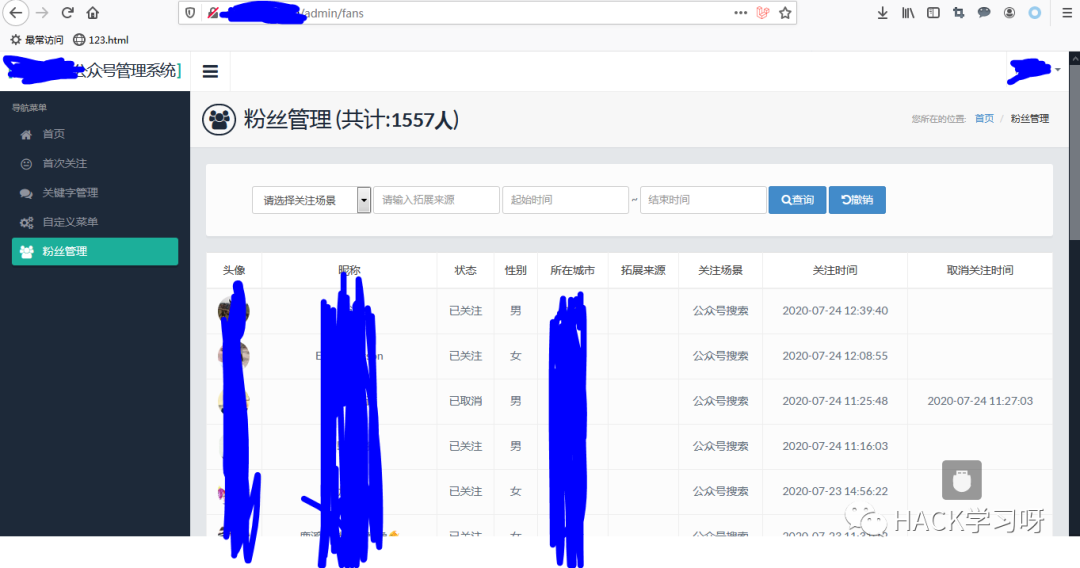
Task: Click the screenshot crop icon
Action: click(958, 12)
